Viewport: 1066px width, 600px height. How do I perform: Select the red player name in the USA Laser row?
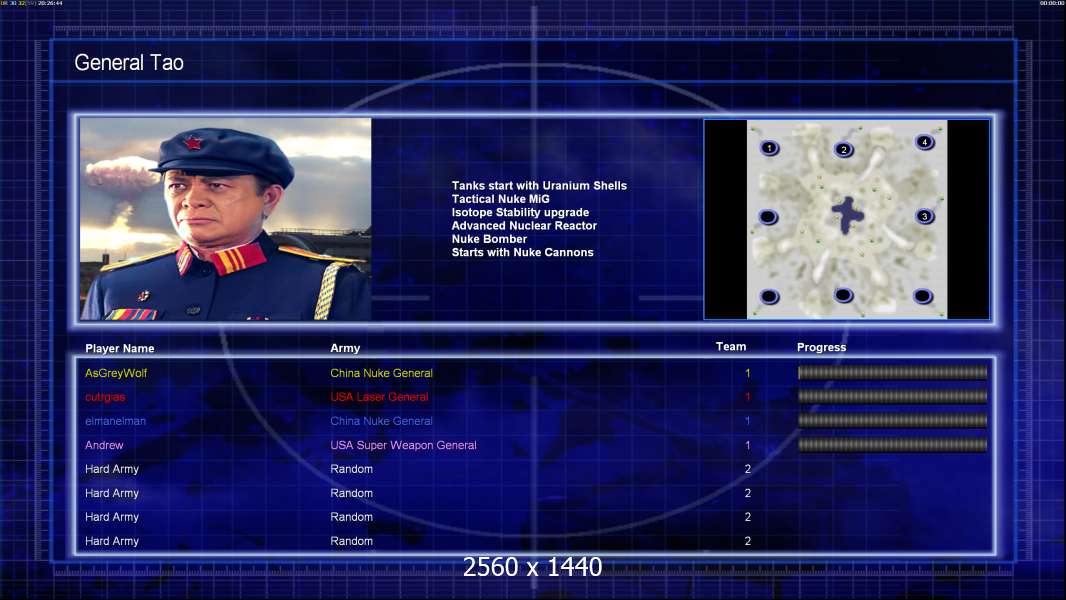point(105,397)
